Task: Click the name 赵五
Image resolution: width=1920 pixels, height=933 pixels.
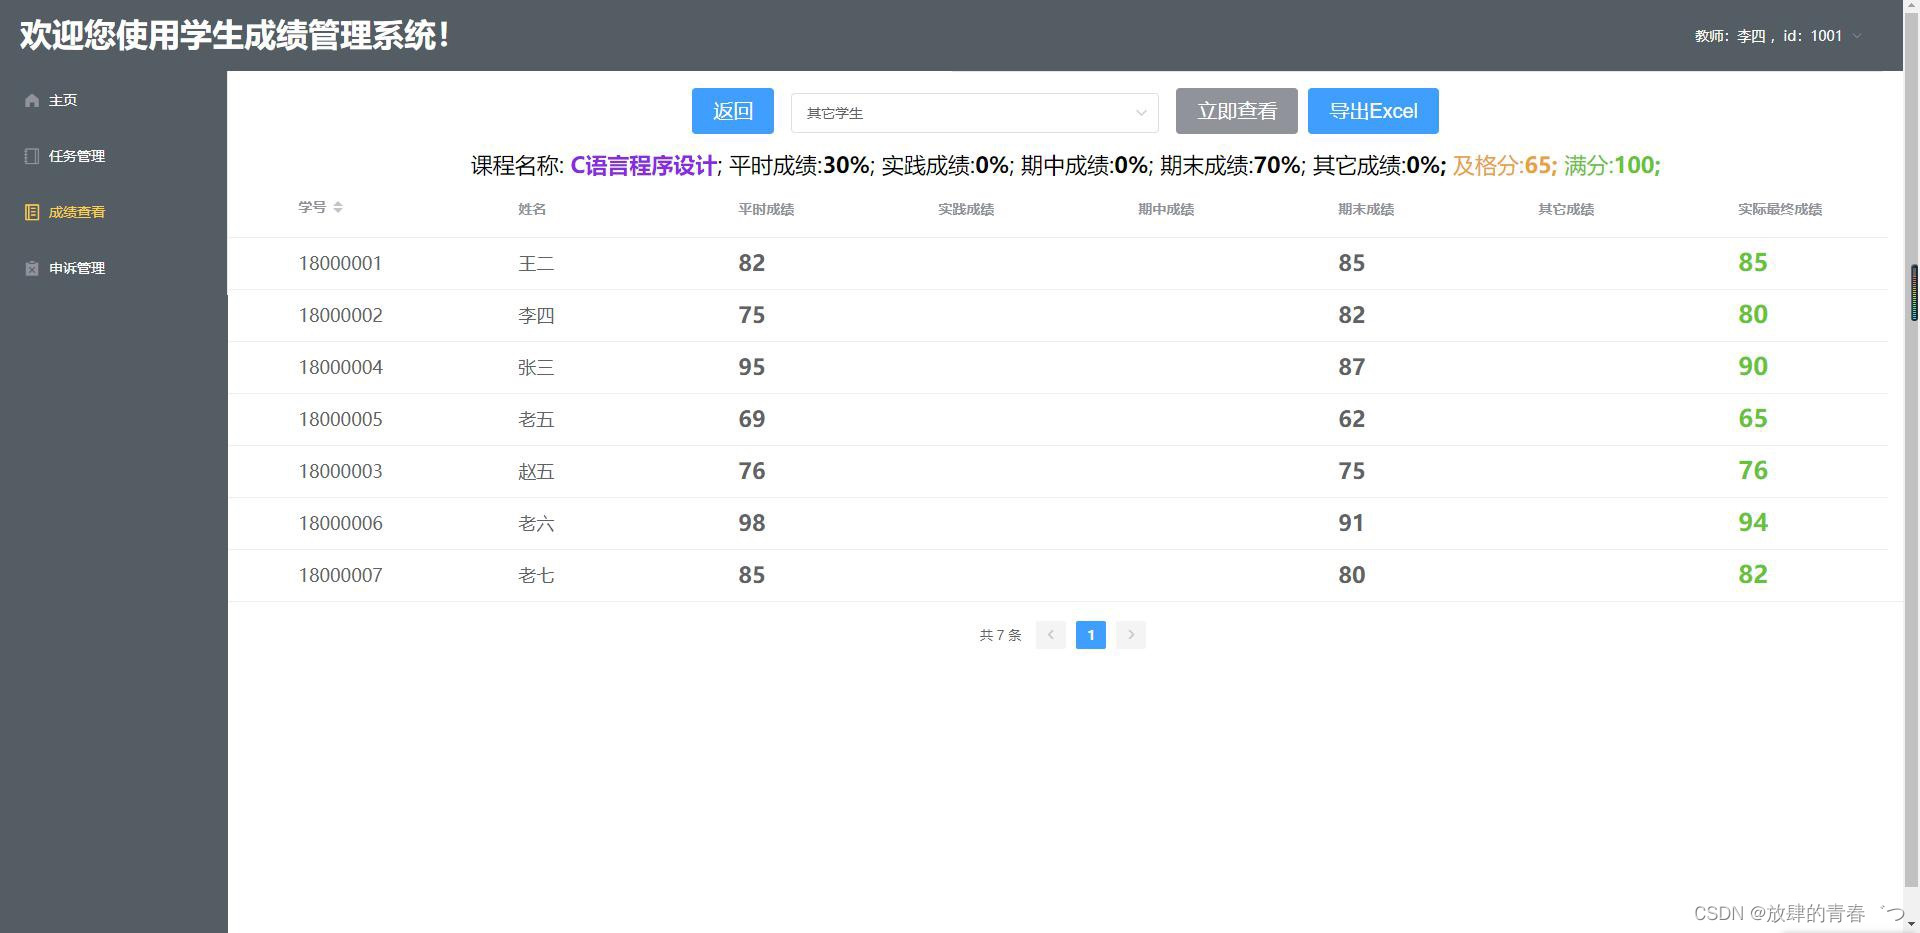Action: point(536,471)
